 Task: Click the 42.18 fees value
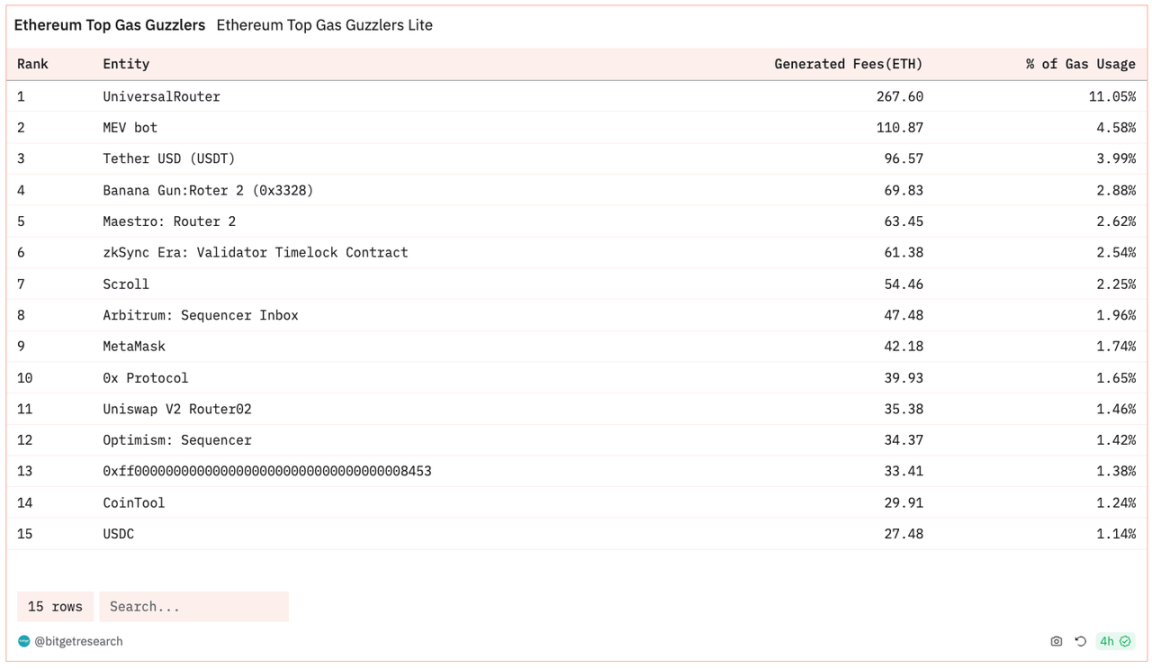(904, 346)
